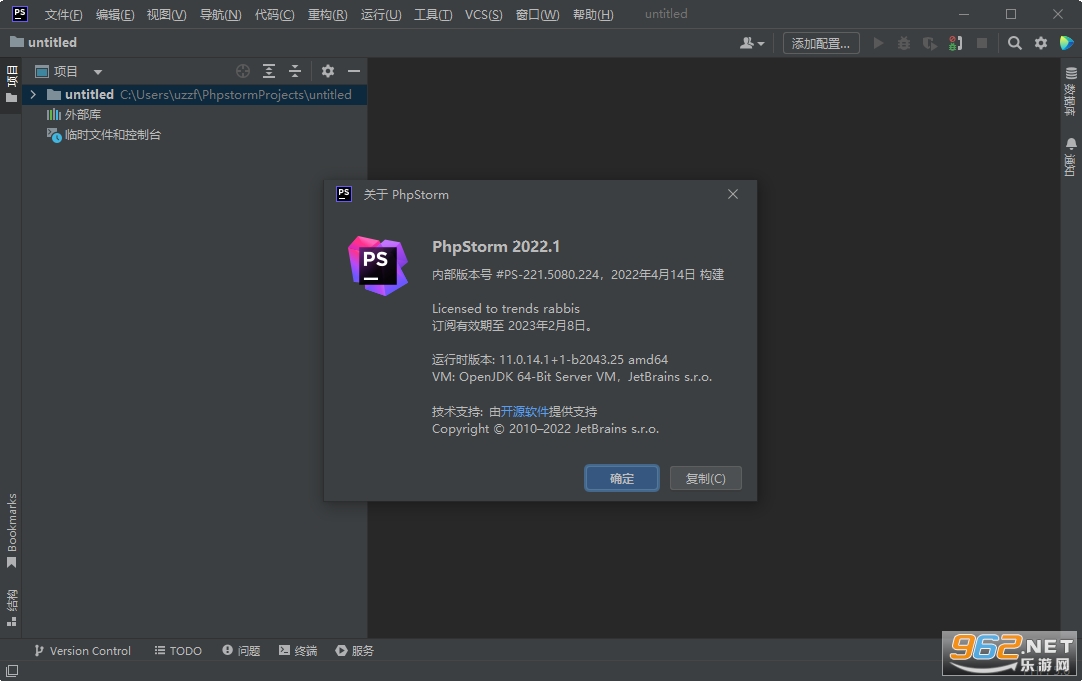Open the VCS(S) menu
The image size is (1082, 681).
(x=483, y=14)
